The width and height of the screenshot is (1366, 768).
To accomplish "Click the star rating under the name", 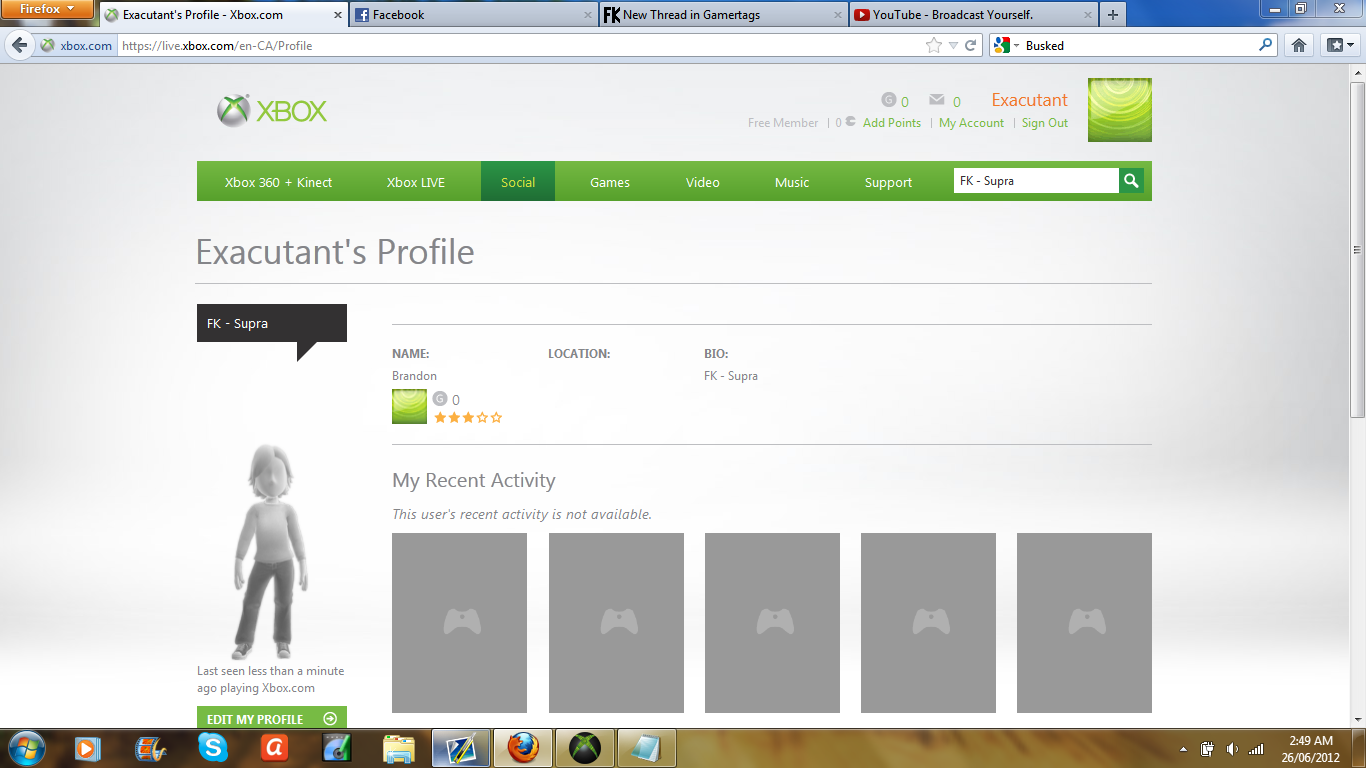I will [x=468, y=418].
